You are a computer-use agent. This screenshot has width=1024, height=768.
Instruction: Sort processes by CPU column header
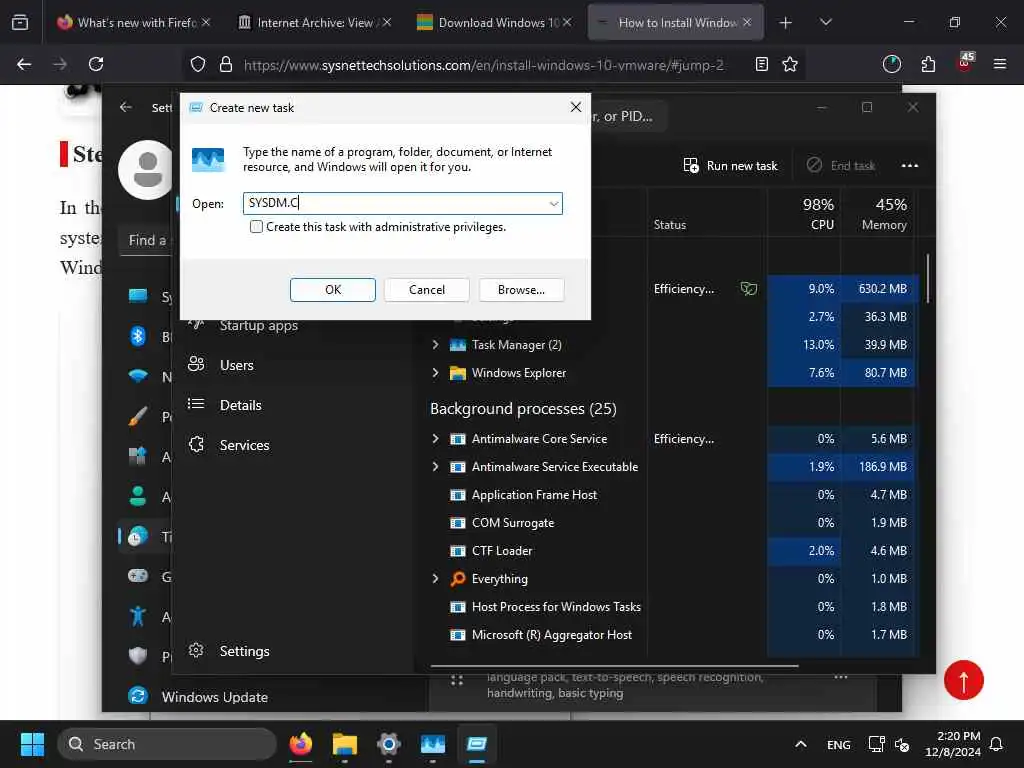pyautogui.click(x=805, y=214)
